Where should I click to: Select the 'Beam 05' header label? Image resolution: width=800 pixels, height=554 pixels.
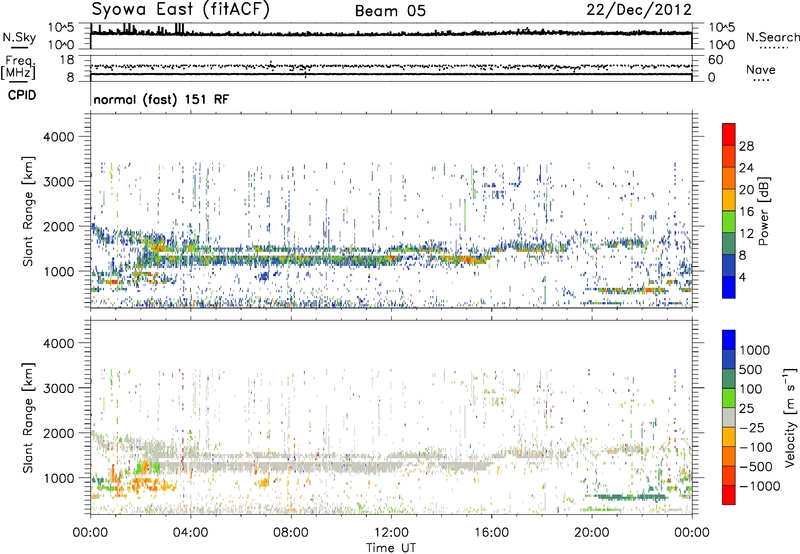pyautogui.click(x=390, y=11)
